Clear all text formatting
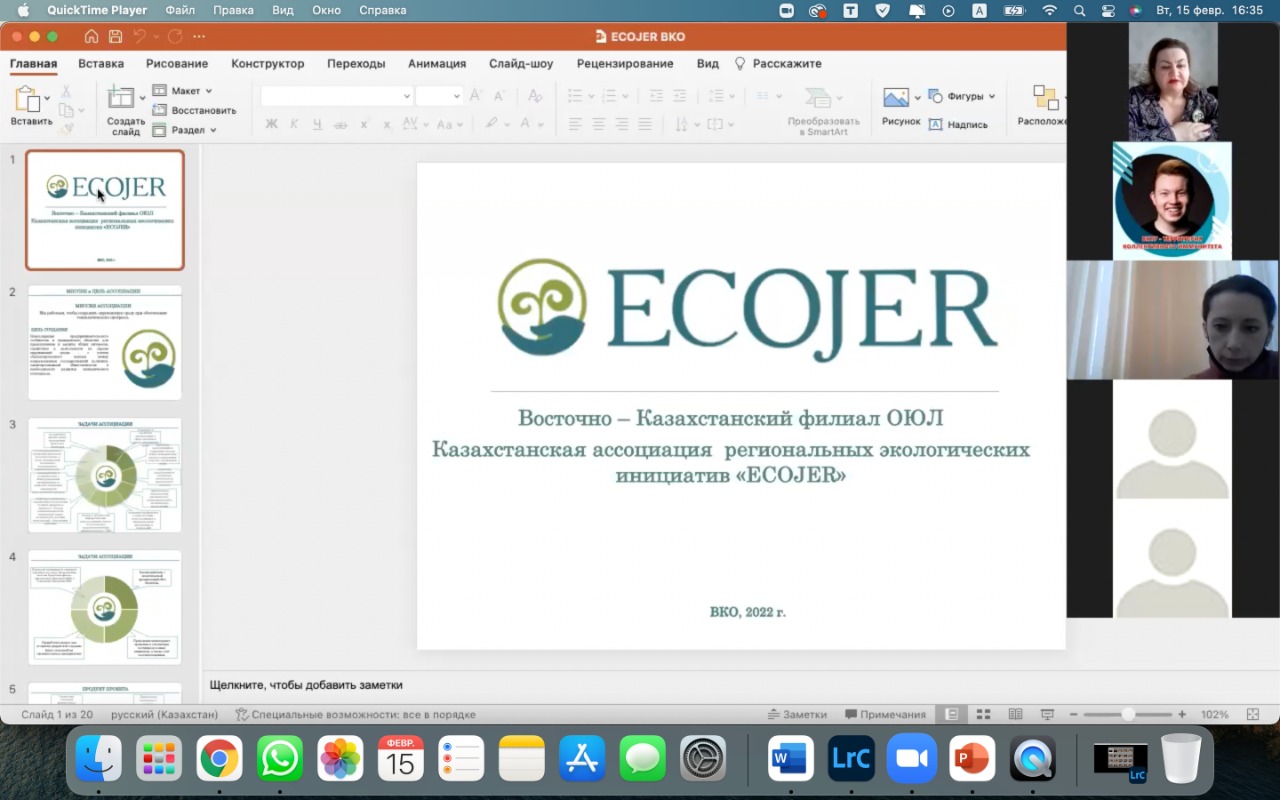Screen dimensions: 1280x800 point(535,96)
